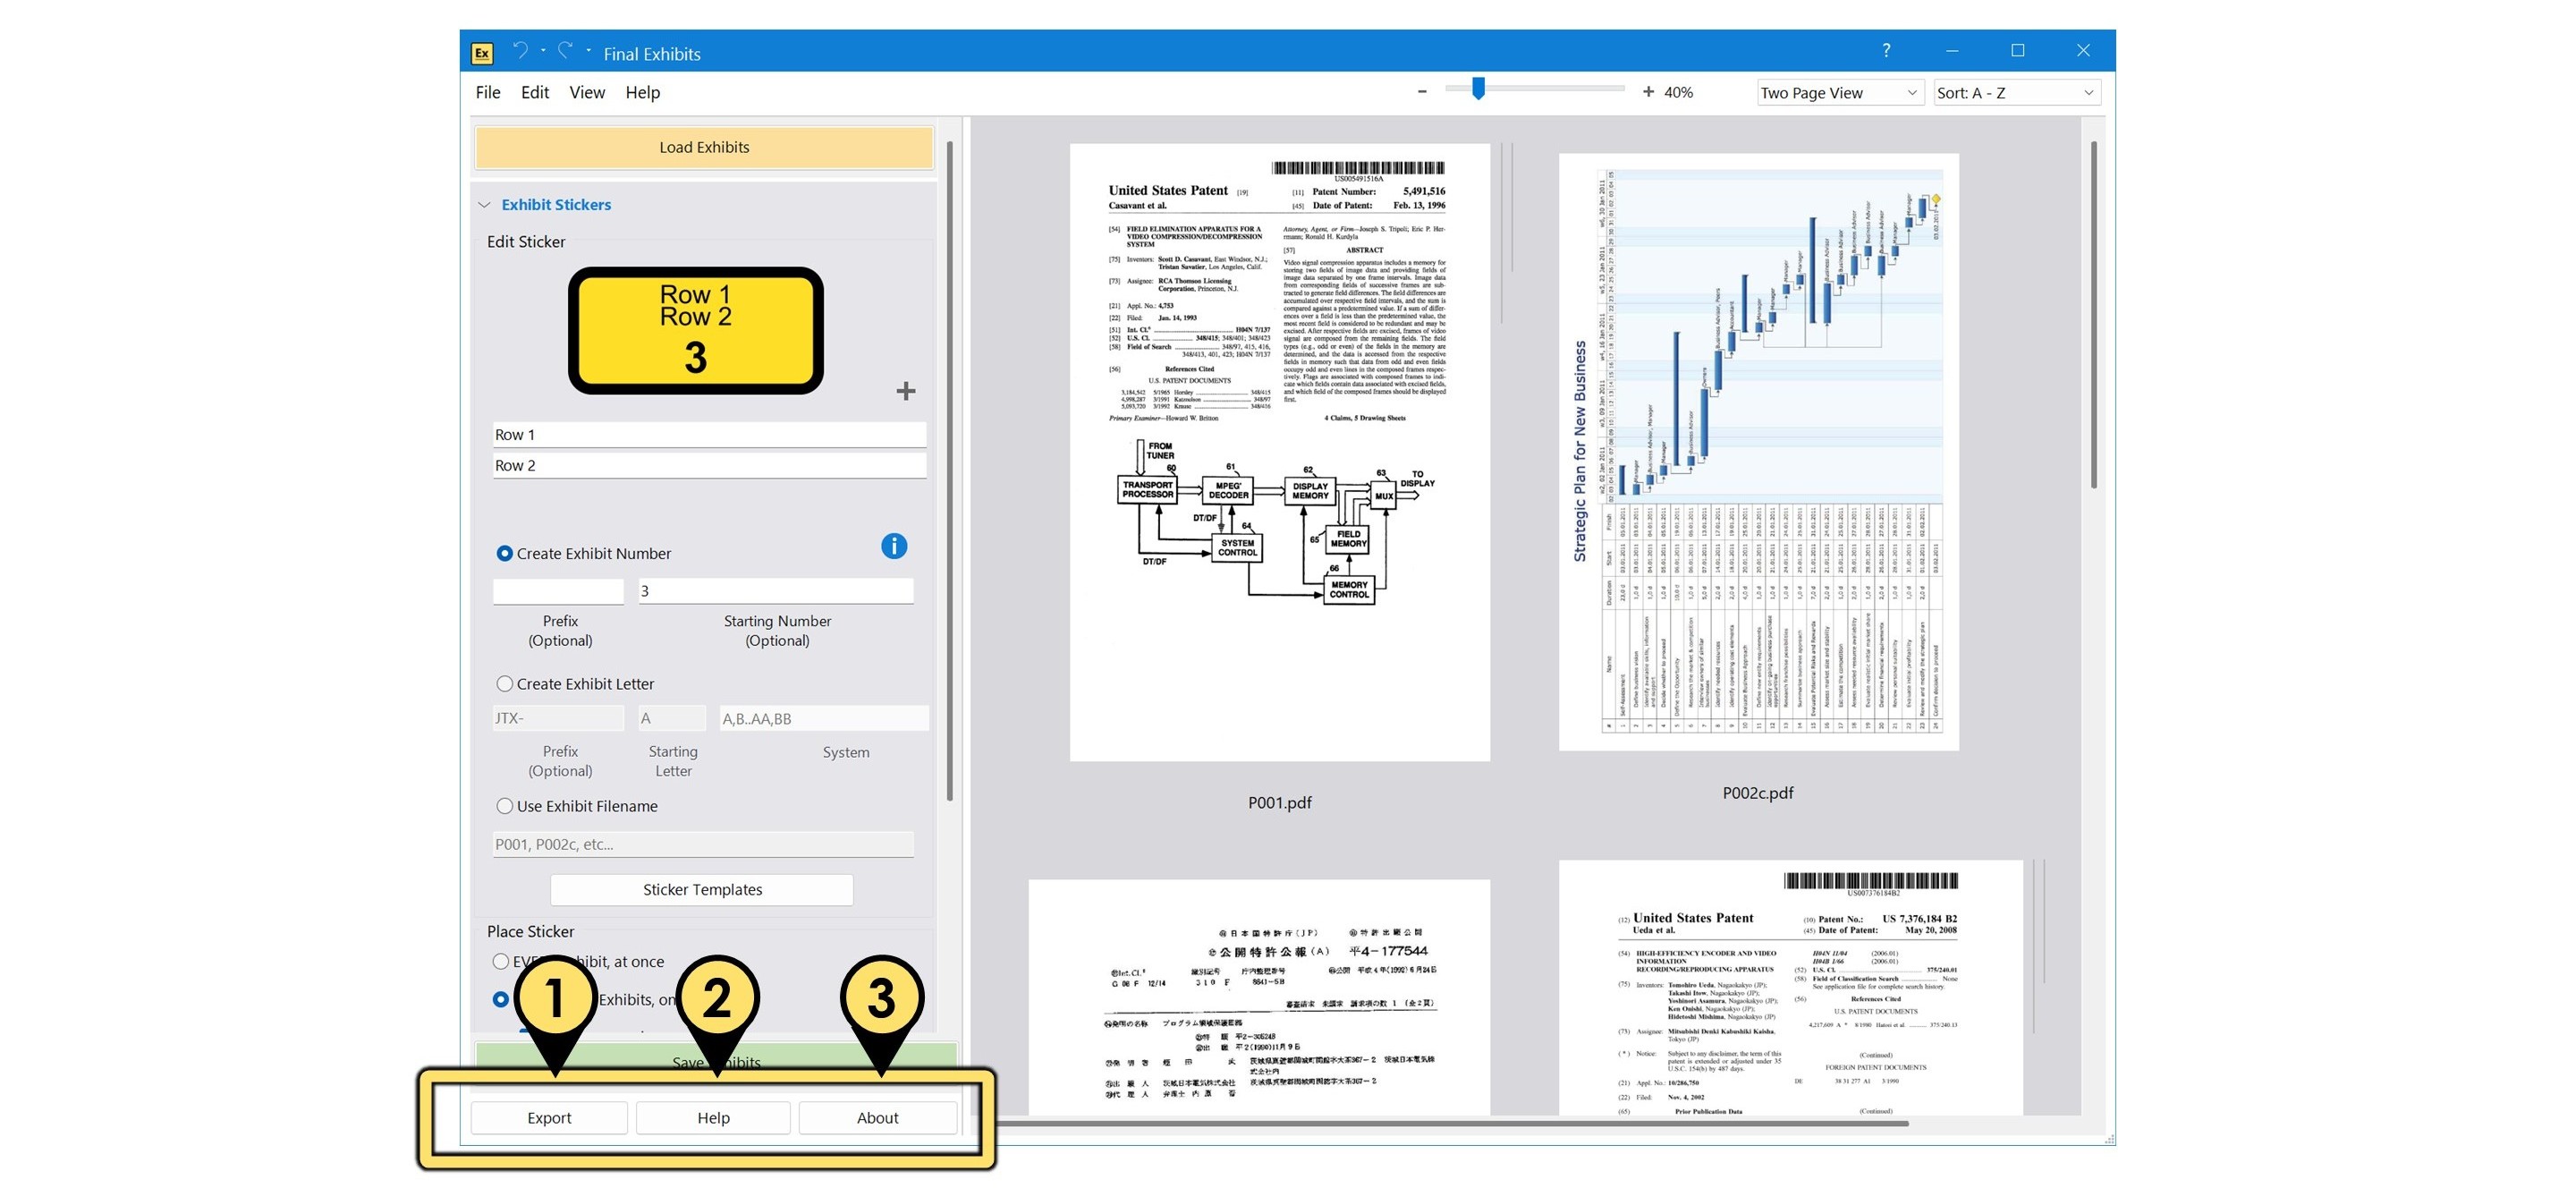Select EVERY Exhibit, at once placement

501,961
